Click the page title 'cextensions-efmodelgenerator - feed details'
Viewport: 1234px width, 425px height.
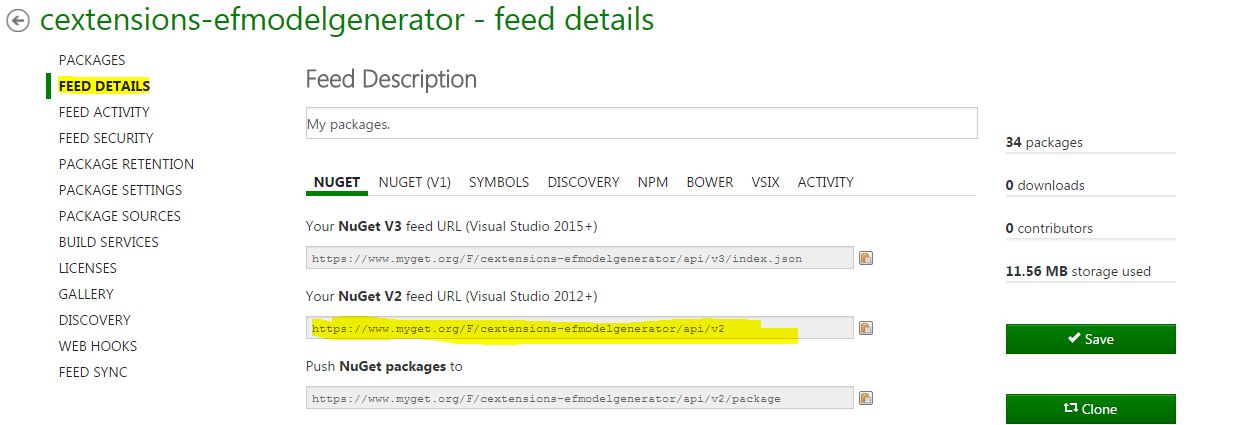(347, 19)
